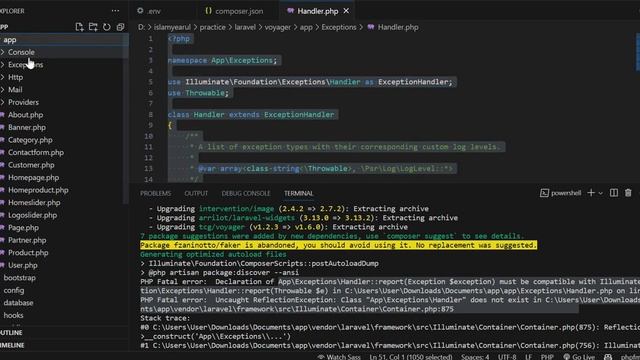Open Logoslider.php in Explorer
The image size is (640, 360).
point(32,215)
